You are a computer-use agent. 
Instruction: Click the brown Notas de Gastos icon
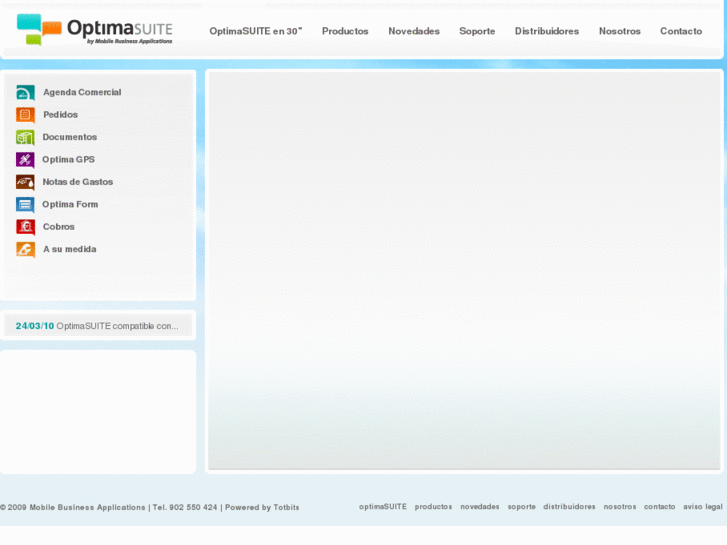(26, 182)
